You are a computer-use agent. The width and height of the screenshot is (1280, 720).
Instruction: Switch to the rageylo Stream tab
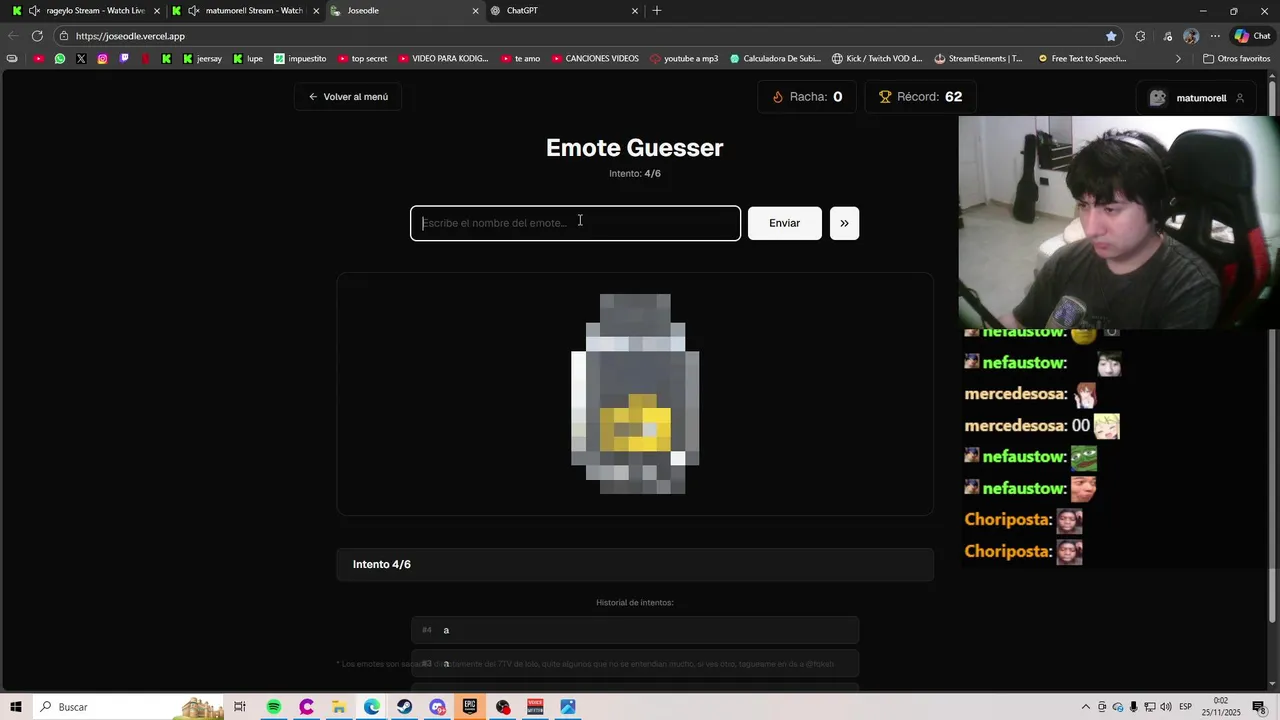pos(86,11)
